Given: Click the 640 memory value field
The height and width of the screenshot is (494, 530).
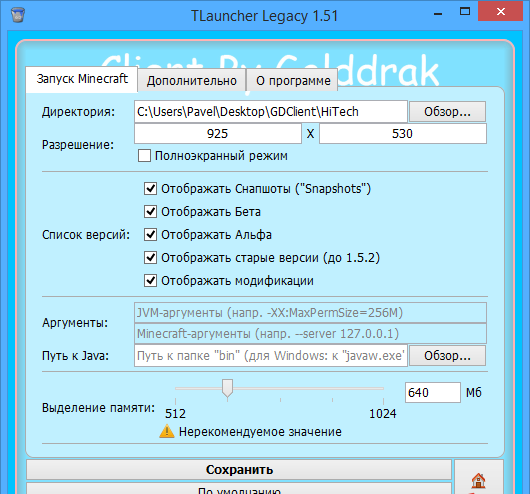Looking at the screenshot, I should [x=433, y=393].
